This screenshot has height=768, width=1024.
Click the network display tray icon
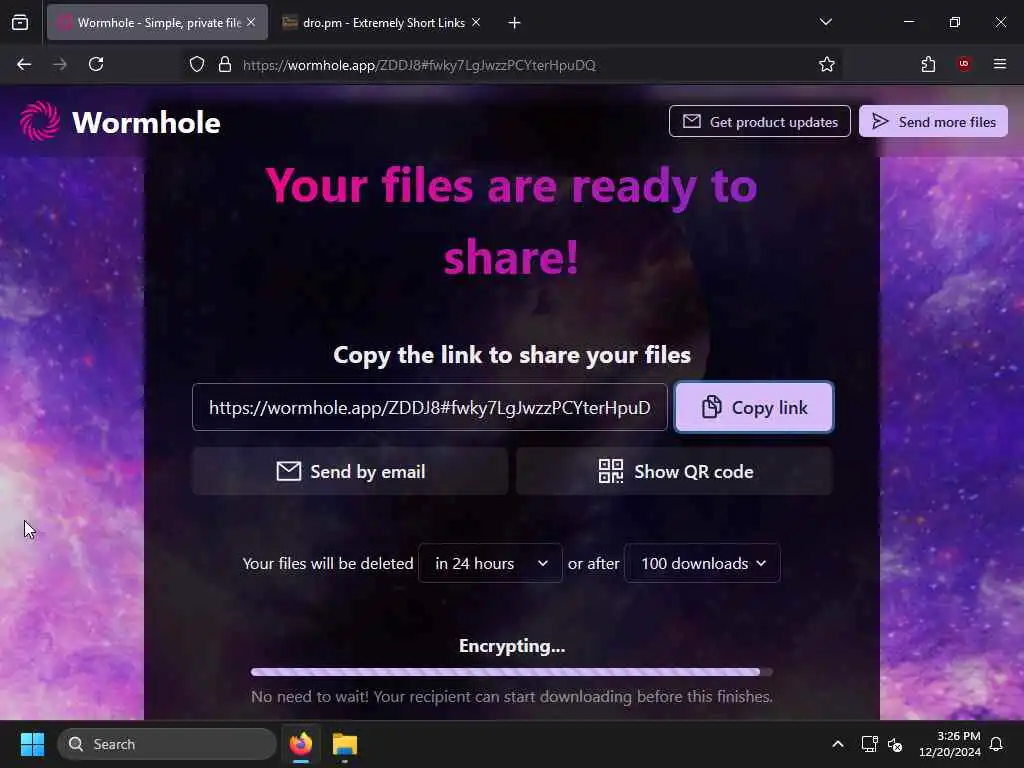pos(869,744)
